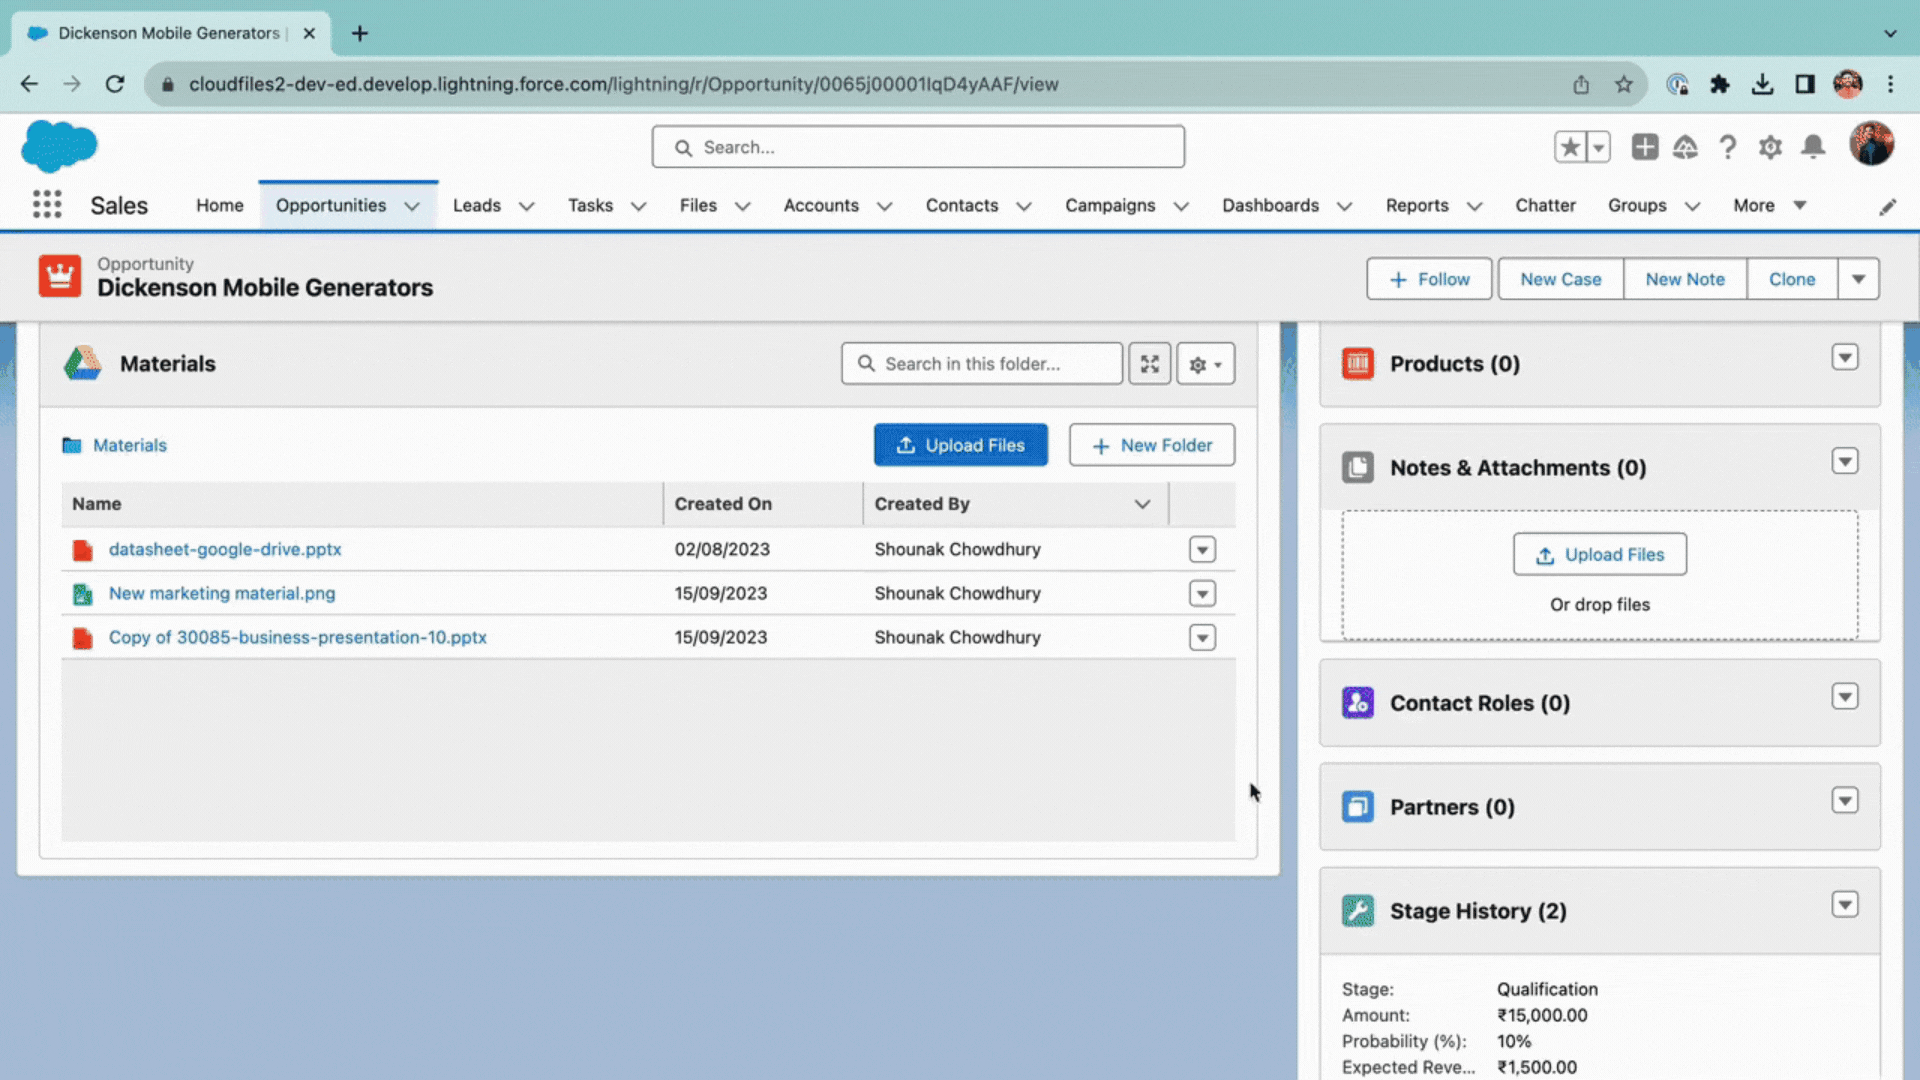This screenshot has height=1080, width=1920.
Task: Click the New marketing material.png link
Action: pyautogui.click(x=222, y=592)
